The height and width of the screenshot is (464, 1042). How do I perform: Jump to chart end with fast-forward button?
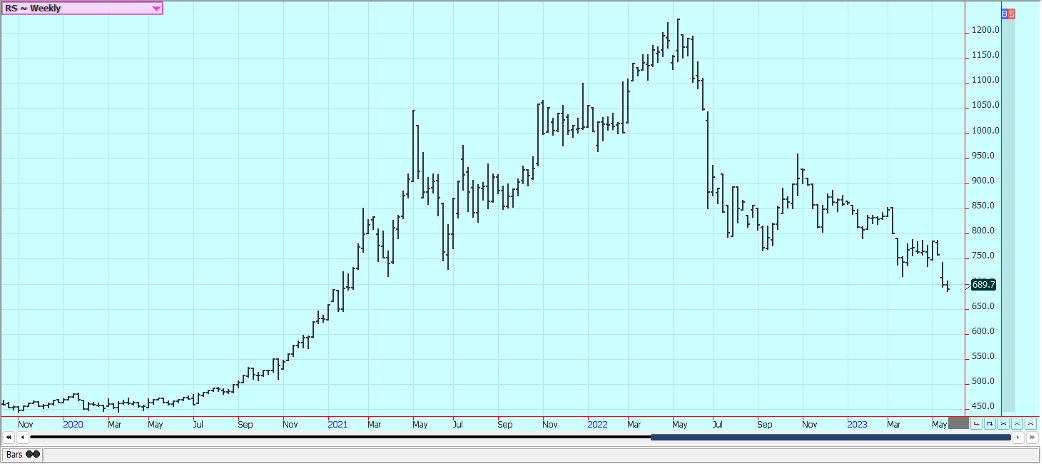click(x=1032, y=437)
